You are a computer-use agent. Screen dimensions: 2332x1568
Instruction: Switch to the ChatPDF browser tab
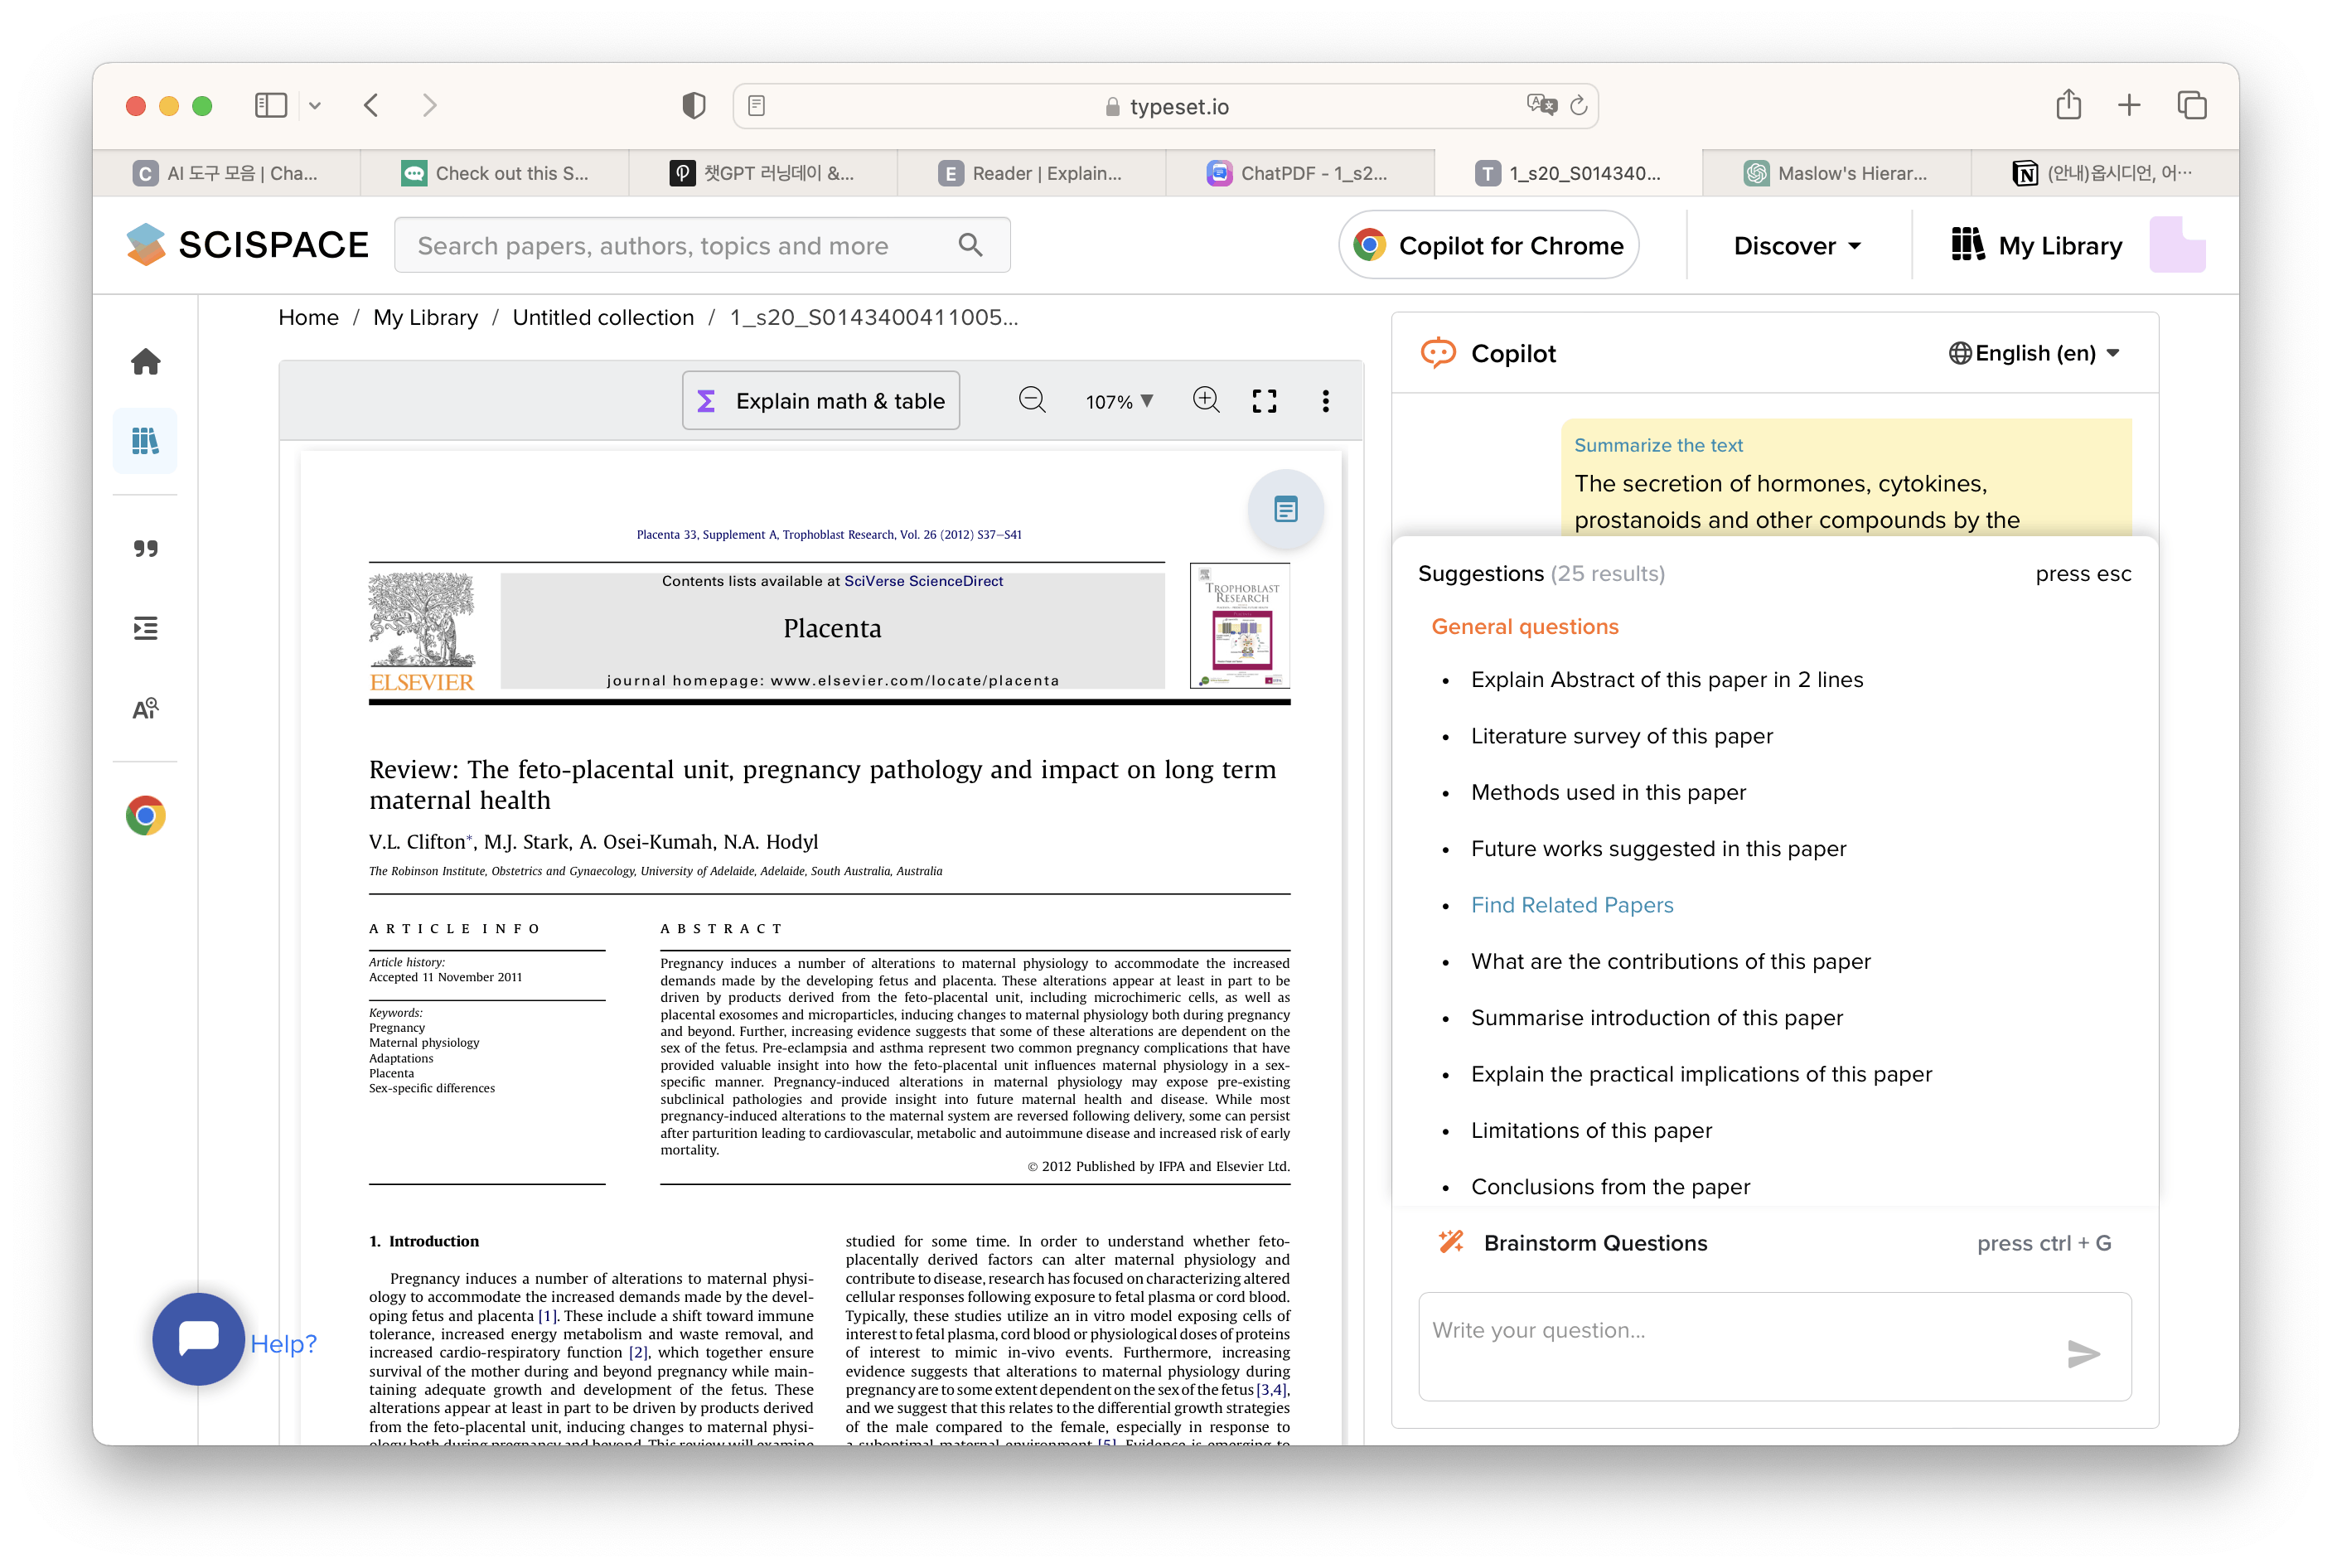pyautogui.click(x=1300, y=173)
